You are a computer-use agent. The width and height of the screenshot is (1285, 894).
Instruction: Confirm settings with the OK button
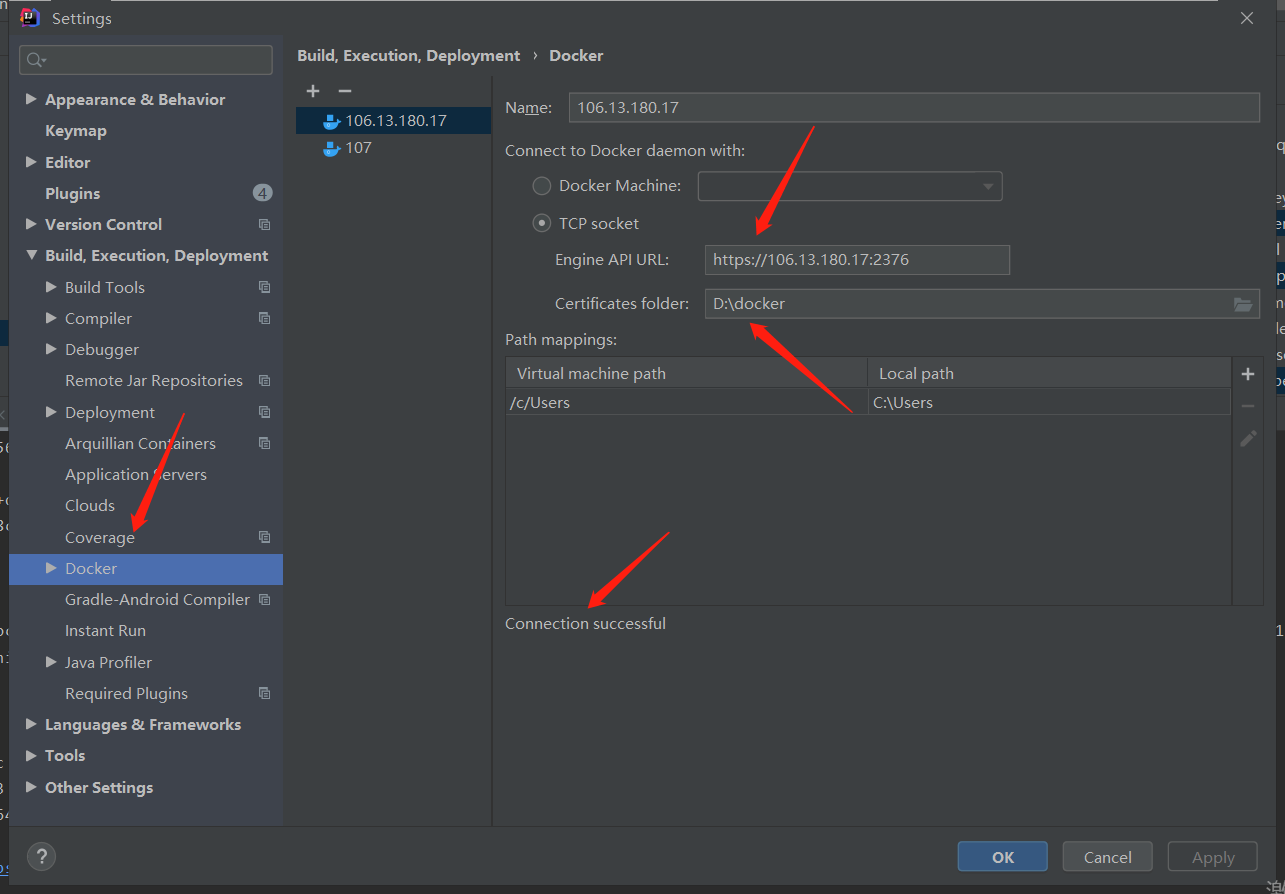1002,857
